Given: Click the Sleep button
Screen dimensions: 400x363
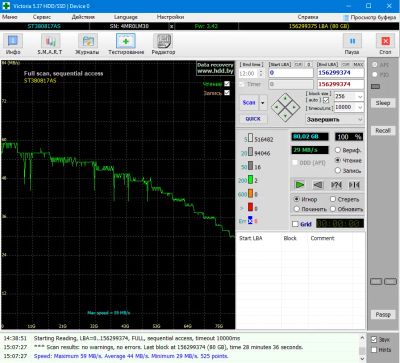Looking at the screenshot, I should tap(383, 103).
